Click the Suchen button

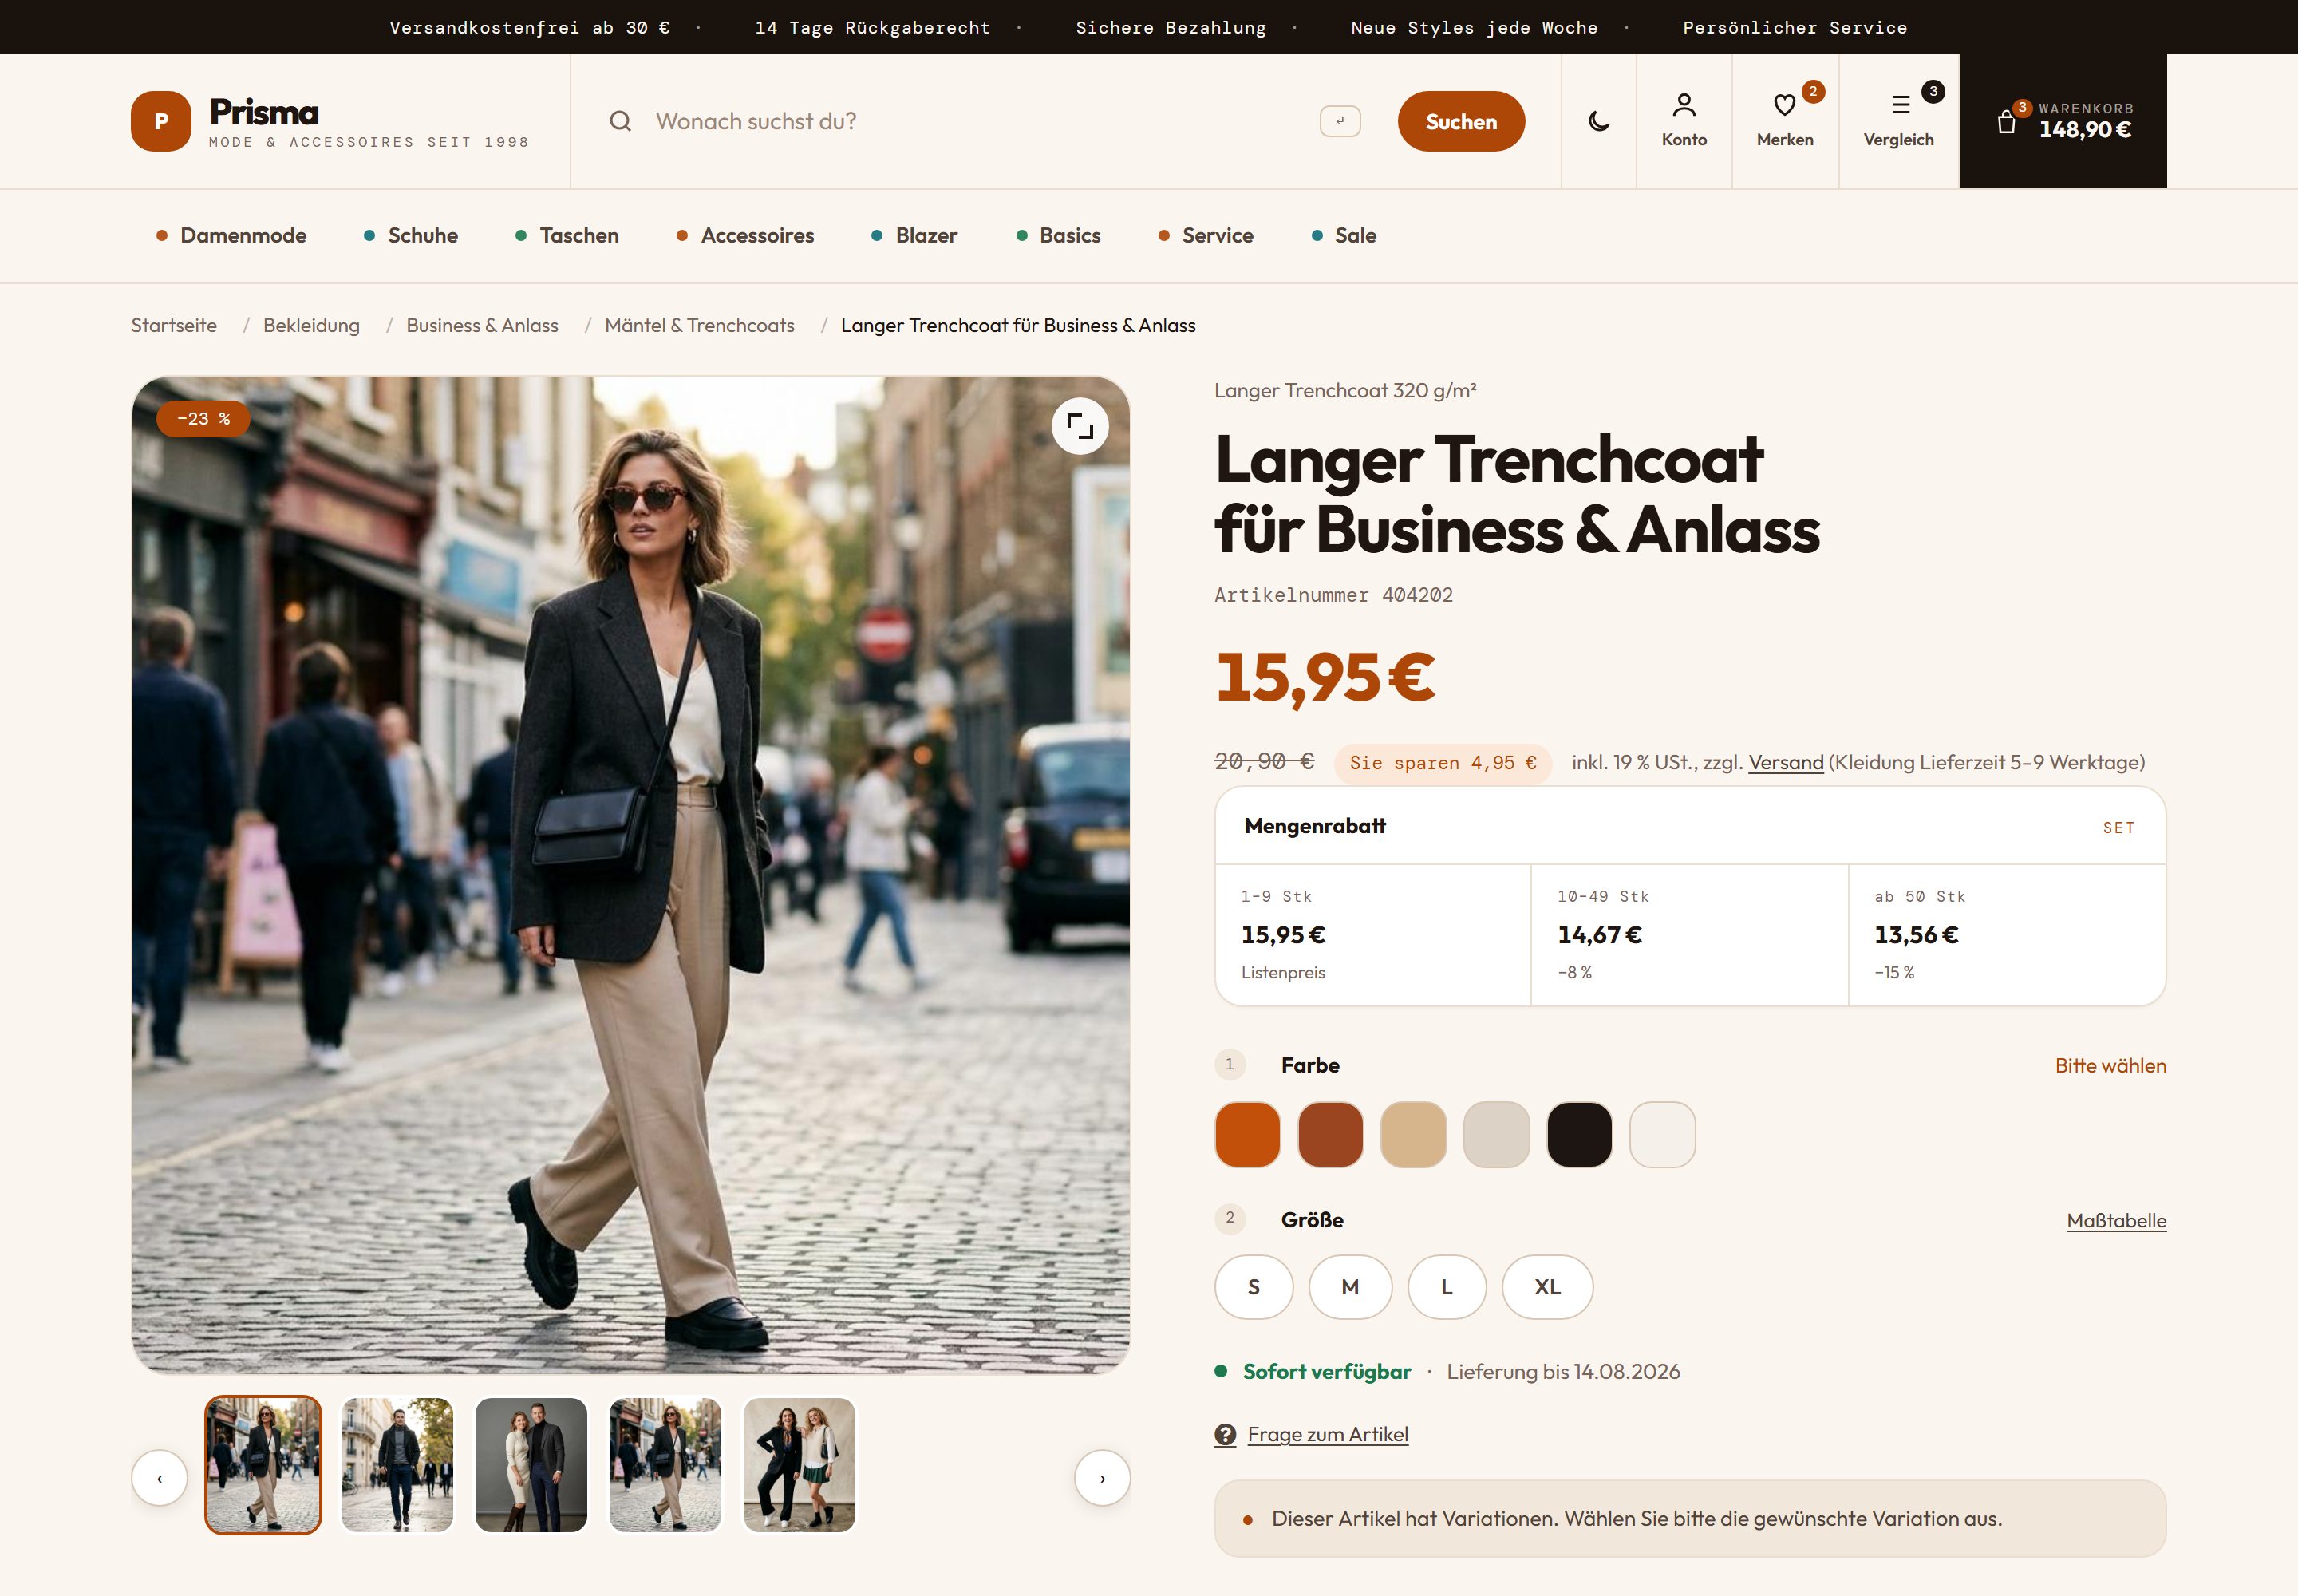pyautogui.click(x=1461, y=121)
